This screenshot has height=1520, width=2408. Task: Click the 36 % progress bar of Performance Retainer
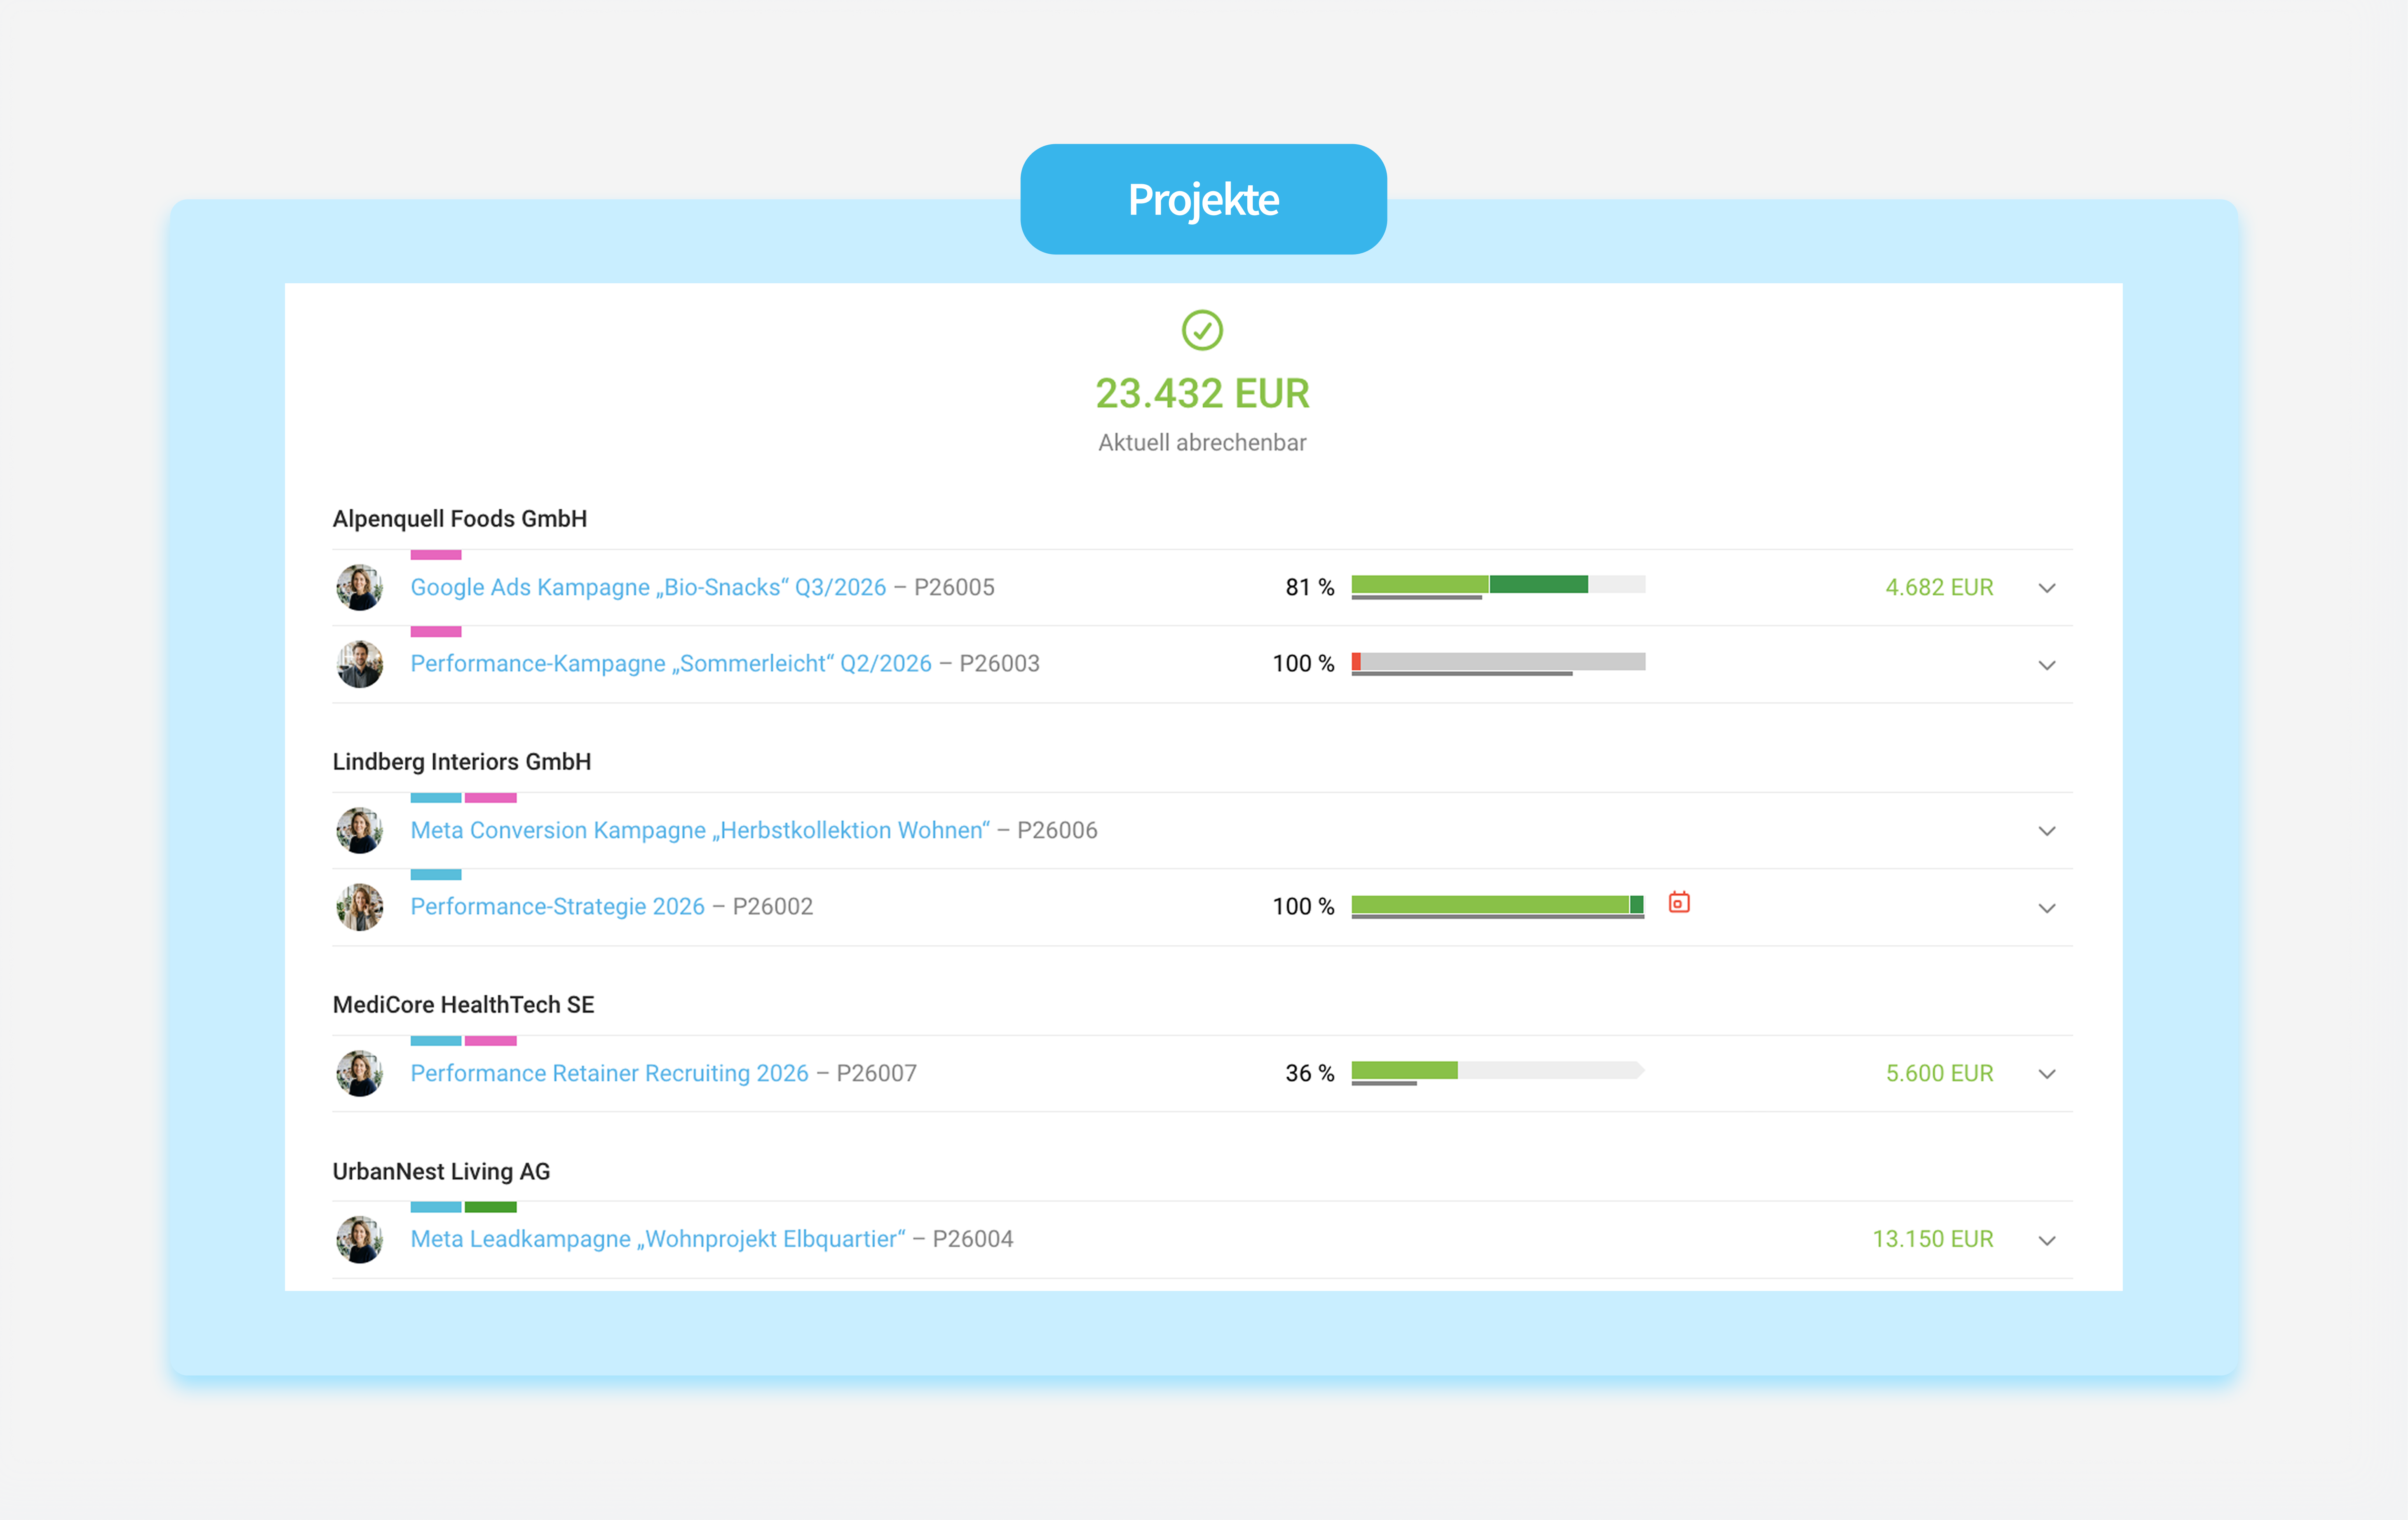point(1498,1072)
